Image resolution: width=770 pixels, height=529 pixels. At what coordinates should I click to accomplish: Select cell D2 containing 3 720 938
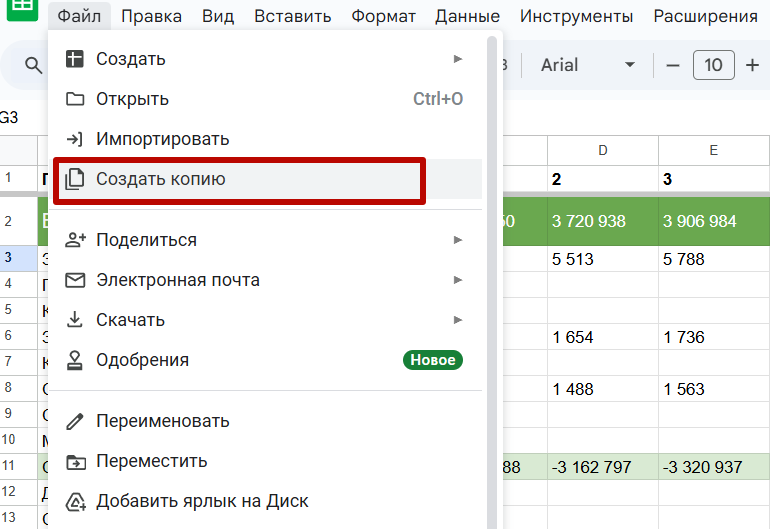point(602,221)
